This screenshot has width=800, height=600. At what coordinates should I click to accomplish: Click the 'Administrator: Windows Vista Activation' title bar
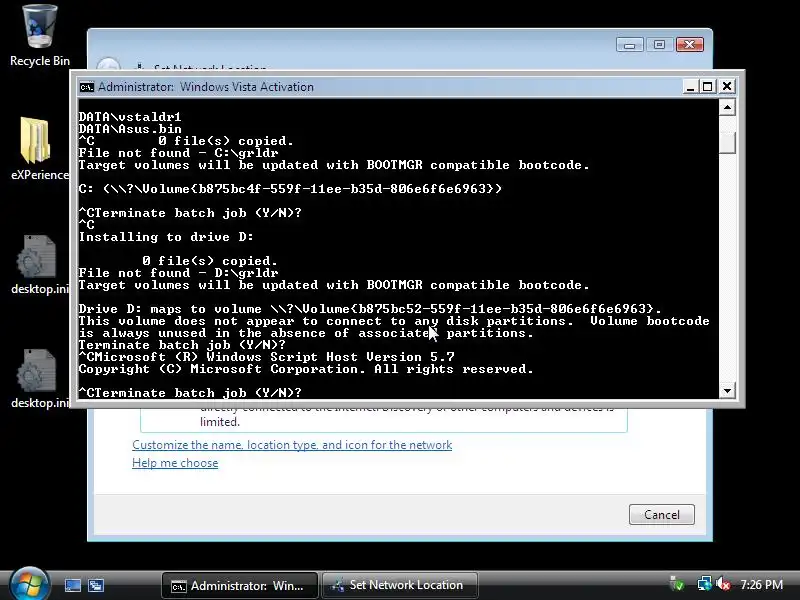point(378,87)
